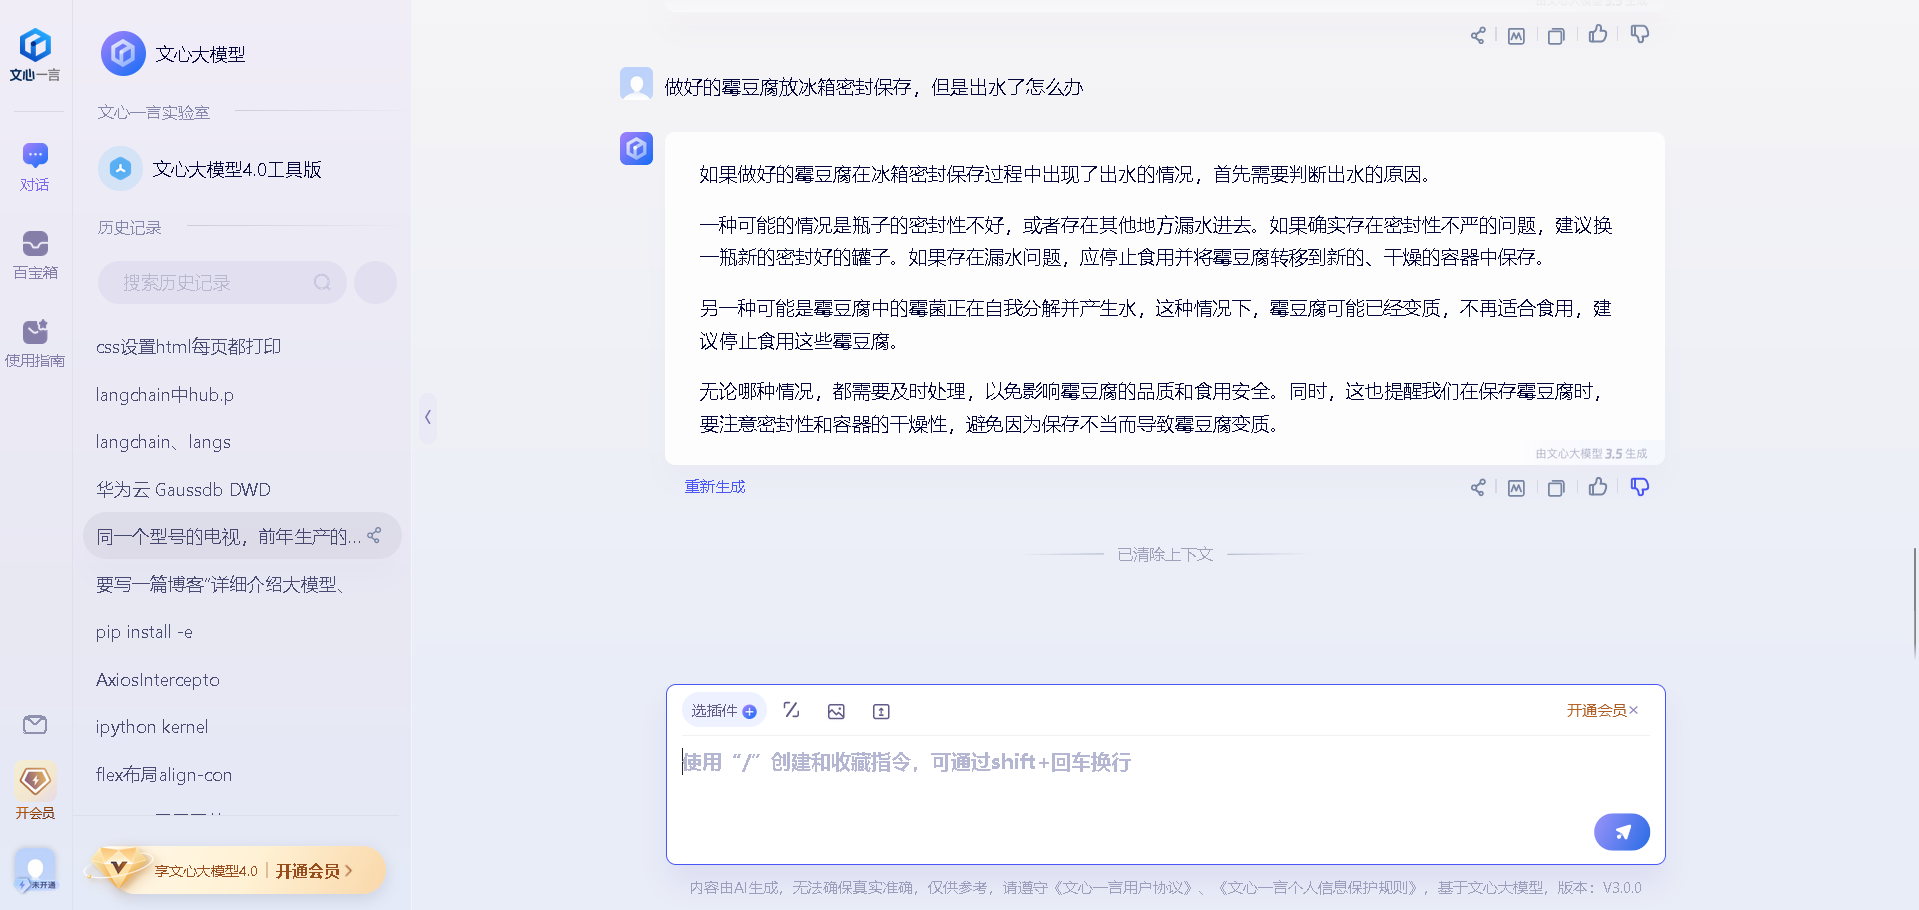Click 重新生成 to regenerate the answer
This screenshot has width=1919, height=910.
click(x=715, y=486)
